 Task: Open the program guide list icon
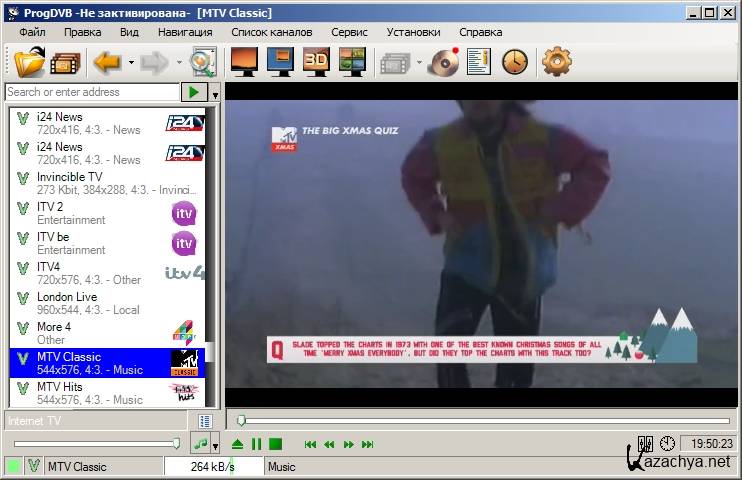[x=479, y=63]
